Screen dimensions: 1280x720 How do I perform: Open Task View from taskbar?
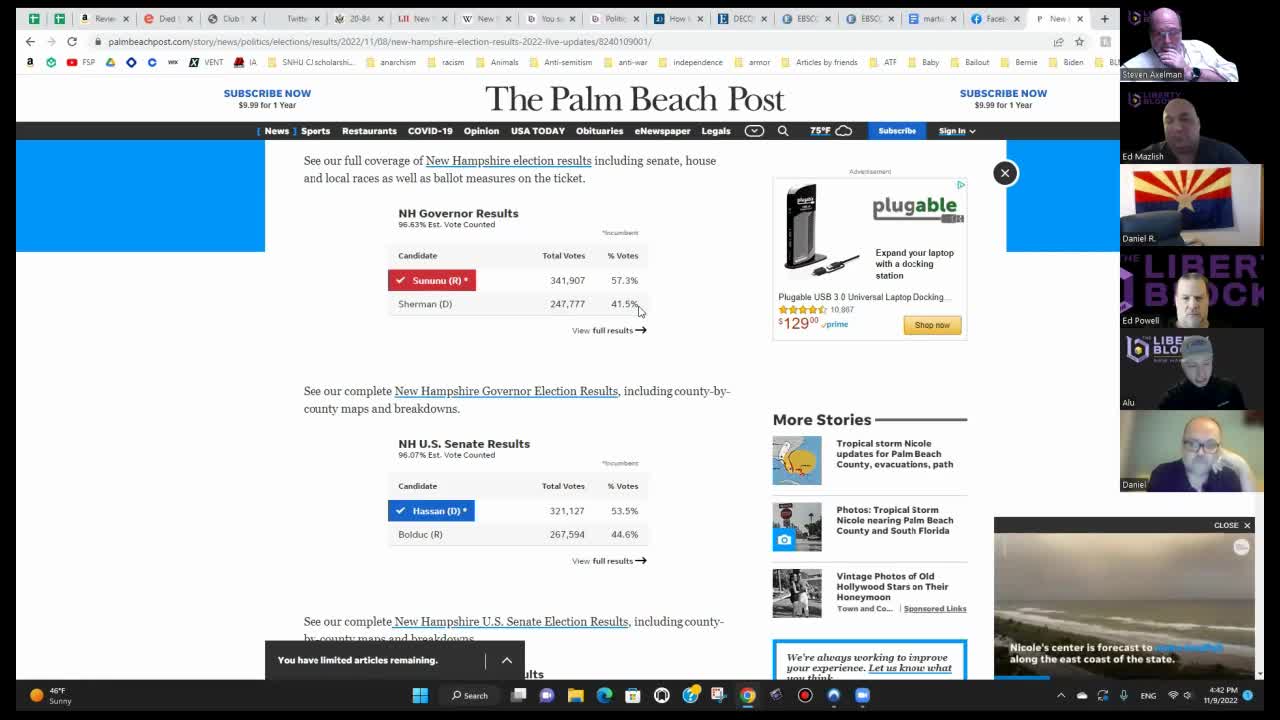click(x=518, y=695)
